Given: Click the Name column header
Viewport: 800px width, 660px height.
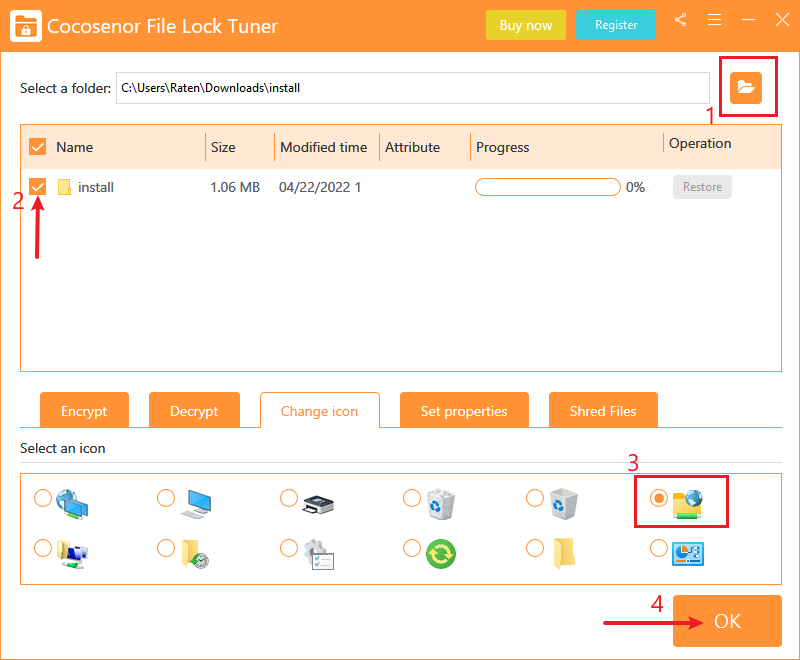Looking at the screenshot, I should pos(74,147).
